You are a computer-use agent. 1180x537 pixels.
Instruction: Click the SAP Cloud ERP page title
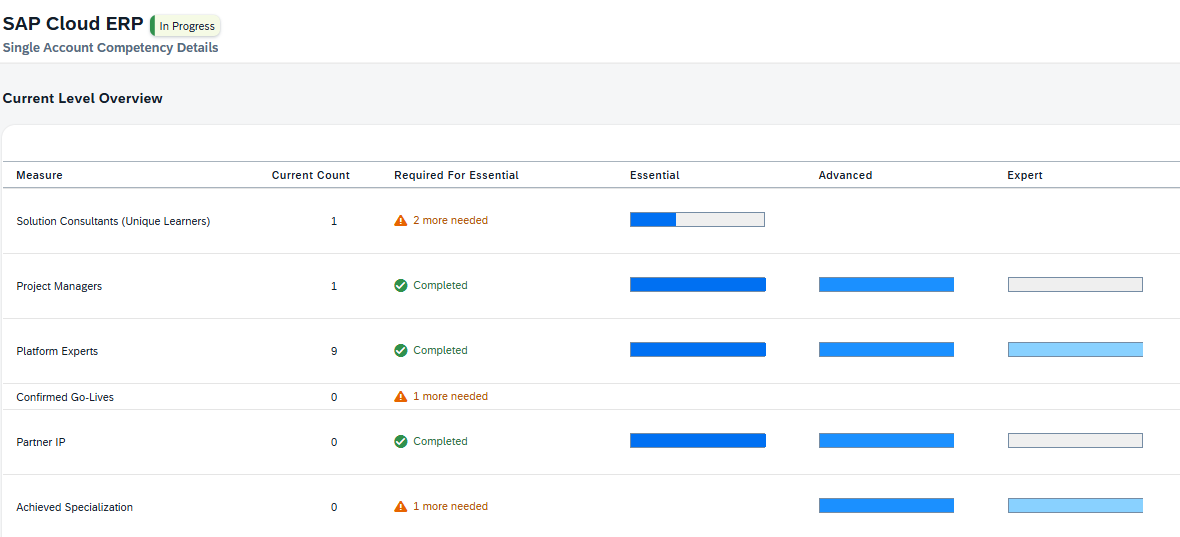(73, 25)
